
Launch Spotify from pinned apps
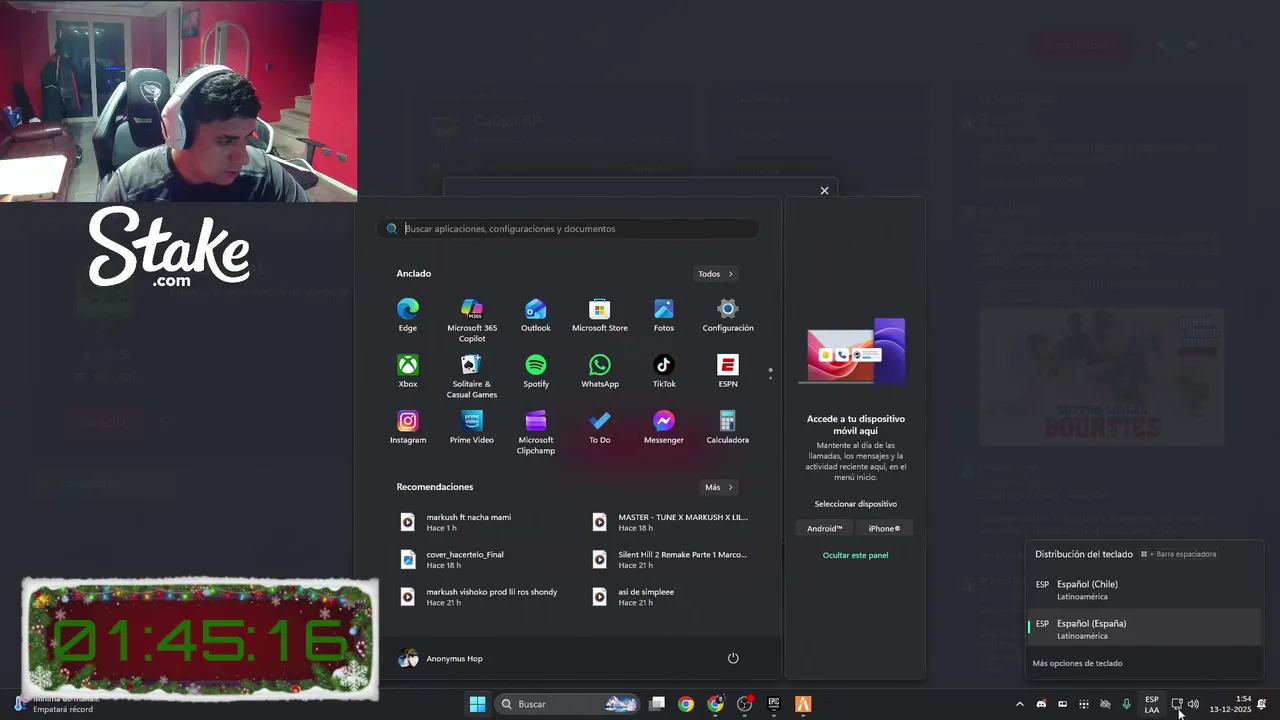coord(536,370)
